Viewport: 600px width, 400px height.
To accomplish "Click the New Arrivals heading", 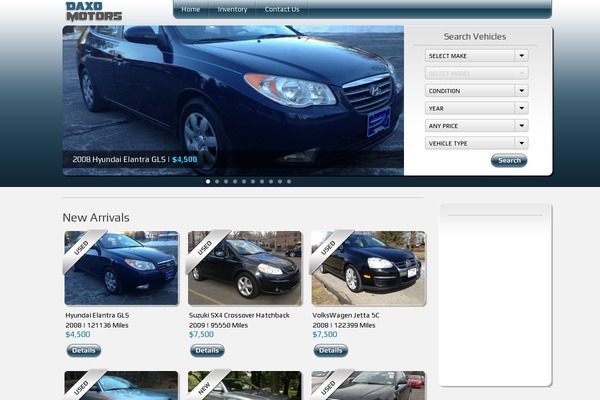I will (x=96, y=217).
